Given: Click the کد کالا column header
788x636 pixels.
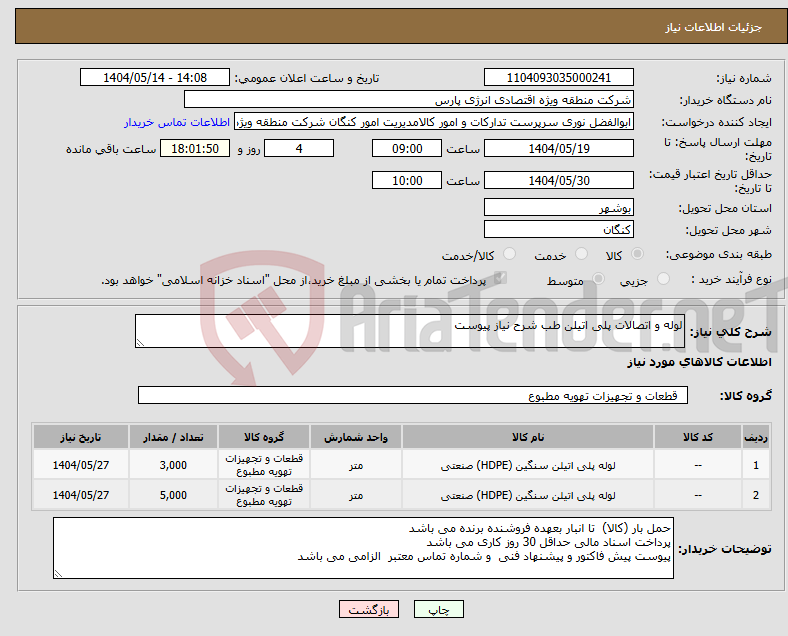Looking at the screenshot, I should point(698,437).
